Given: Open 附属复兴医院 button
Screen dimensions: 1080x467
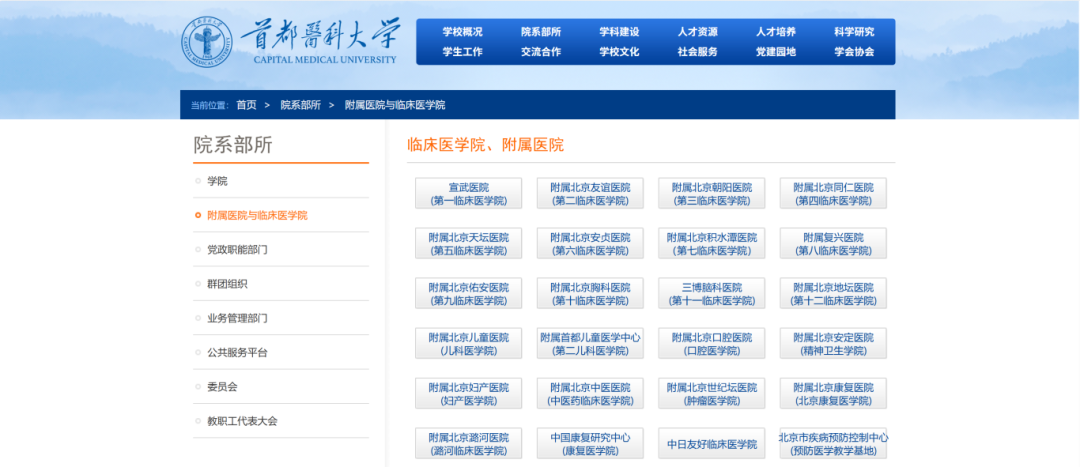Looking at the screenshot, I should 833,243.
